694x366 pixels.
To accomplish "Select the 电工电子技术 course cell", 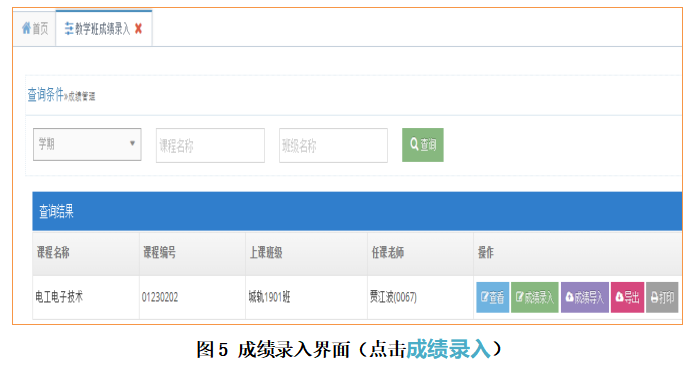I will [86, 297].
